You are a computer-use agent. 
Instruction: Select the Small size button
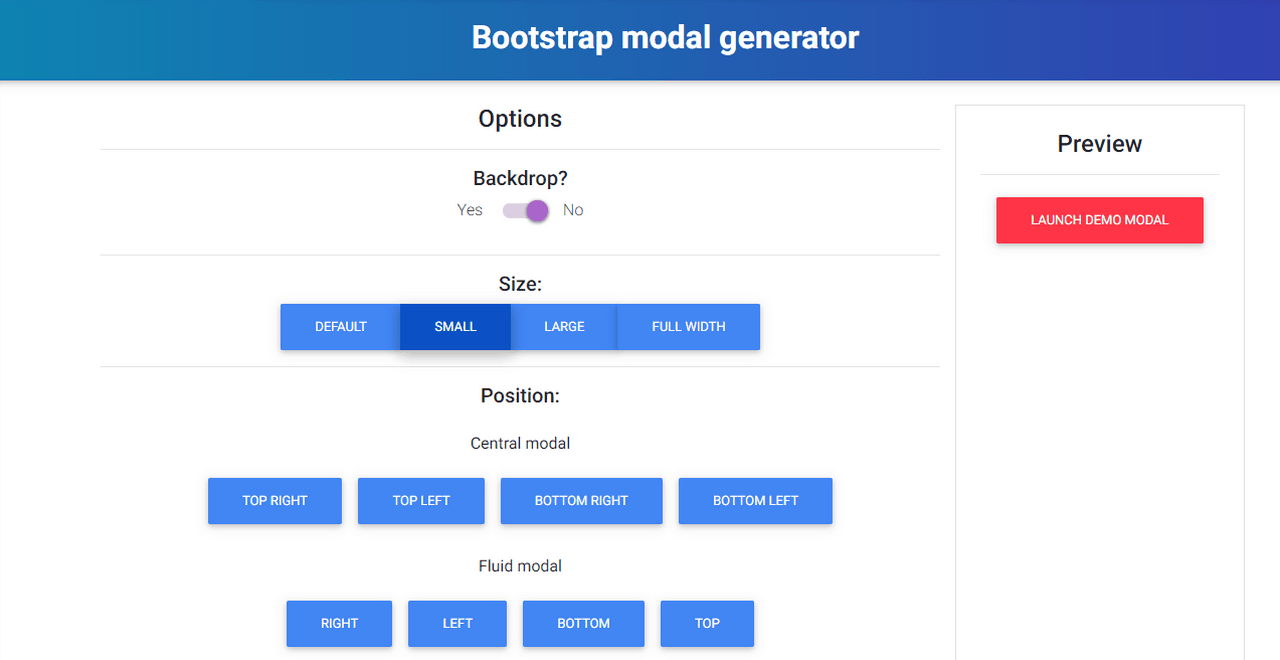coord(456,327)
